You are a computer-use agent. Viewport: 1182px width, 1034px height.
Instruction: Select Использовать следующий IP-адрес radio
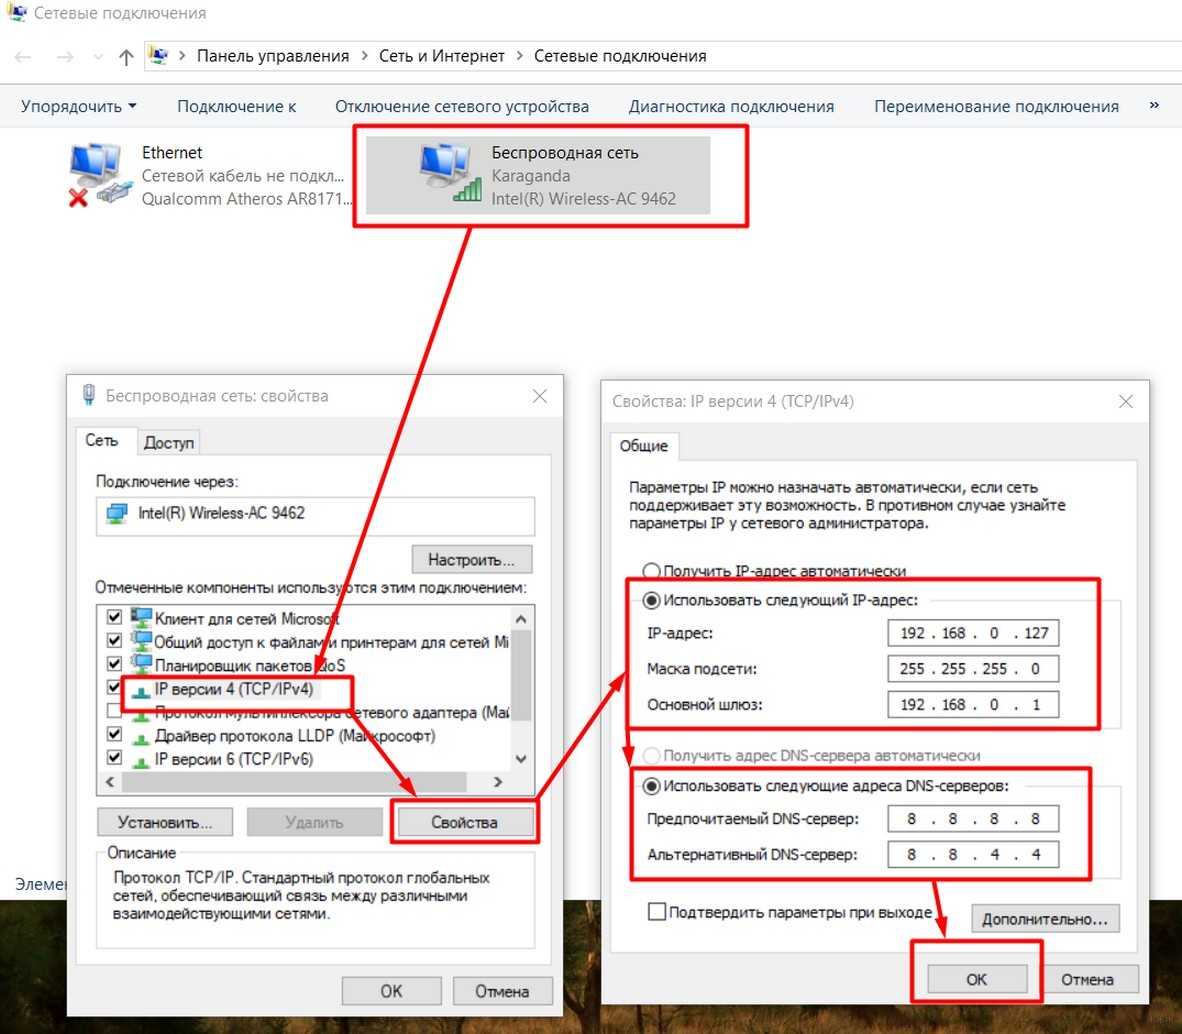(x=651, y=600)
